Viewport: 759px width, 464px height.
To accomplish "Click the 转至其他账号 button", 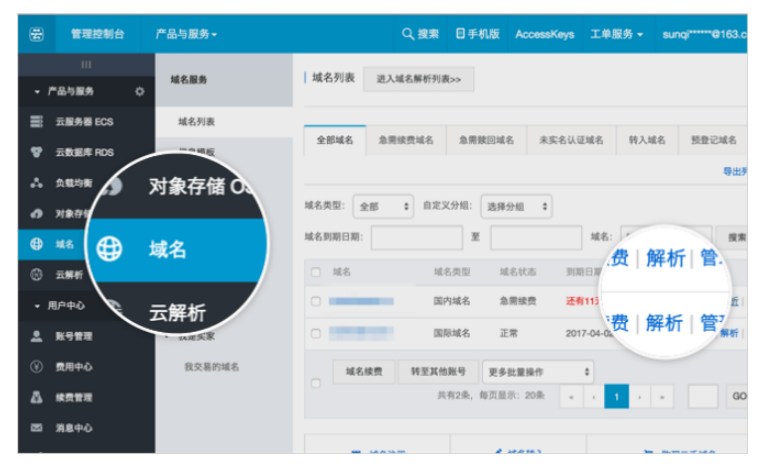I will [438, 372].
